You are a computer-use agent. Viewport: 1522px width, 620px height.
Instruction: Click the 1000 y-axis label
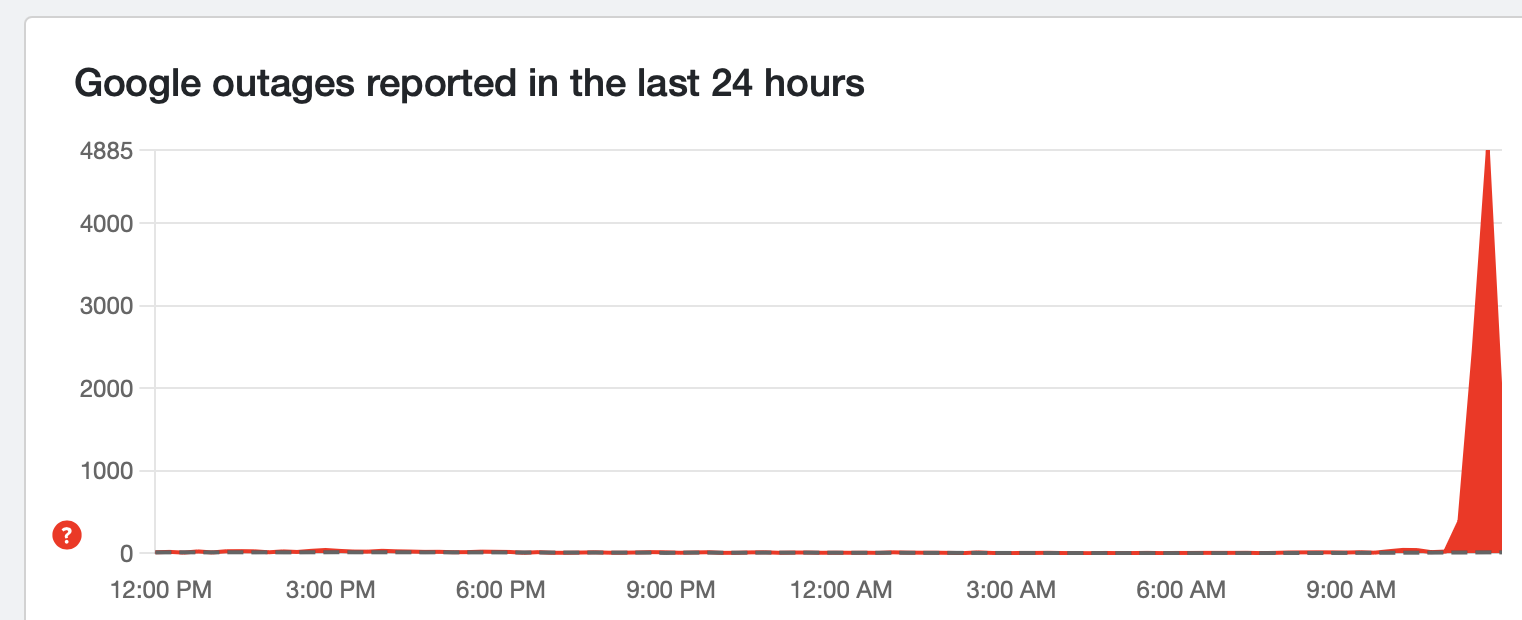click(107, 471)
